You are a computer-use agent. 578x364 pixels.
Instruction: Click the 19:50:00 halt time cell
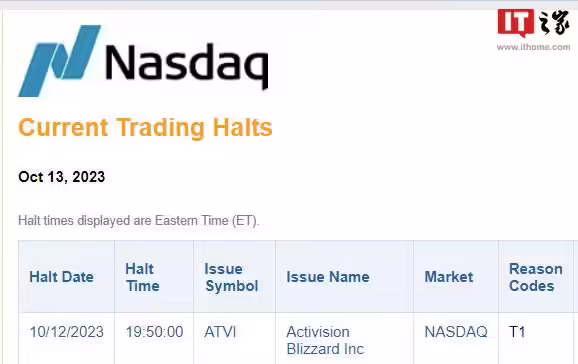point(154,332)
